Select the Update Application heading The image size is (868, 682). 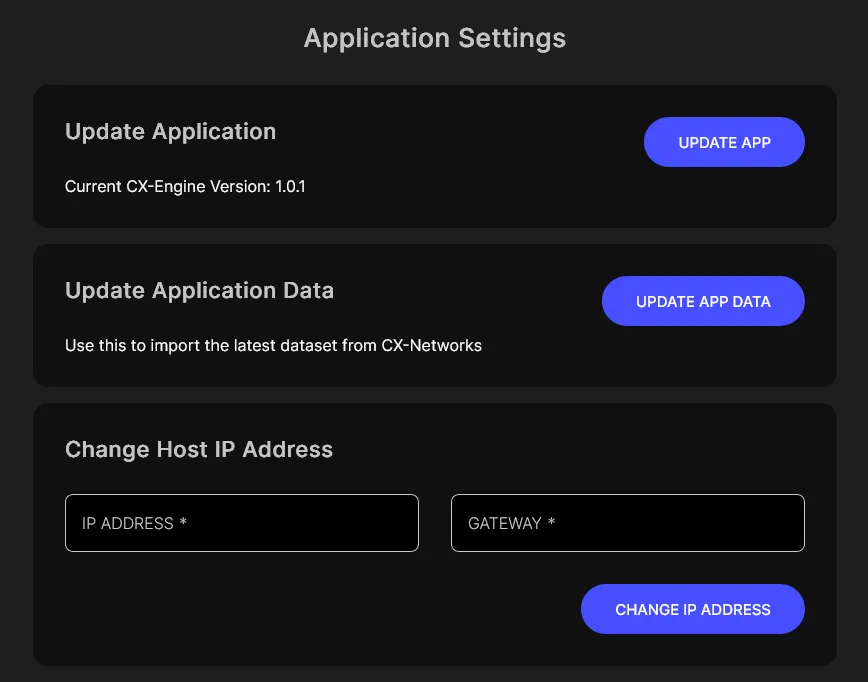[x=170, y=132]
